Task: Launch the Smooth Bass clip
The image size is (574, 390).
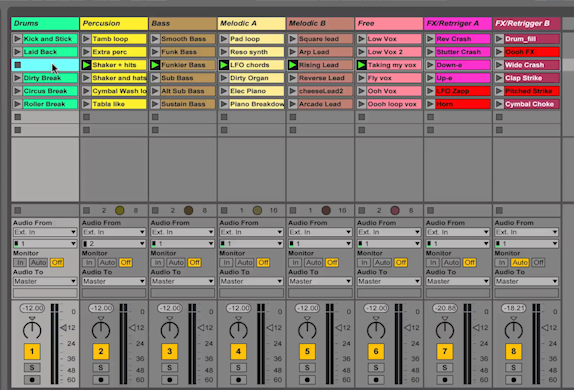Action: (x=155, y=38)
